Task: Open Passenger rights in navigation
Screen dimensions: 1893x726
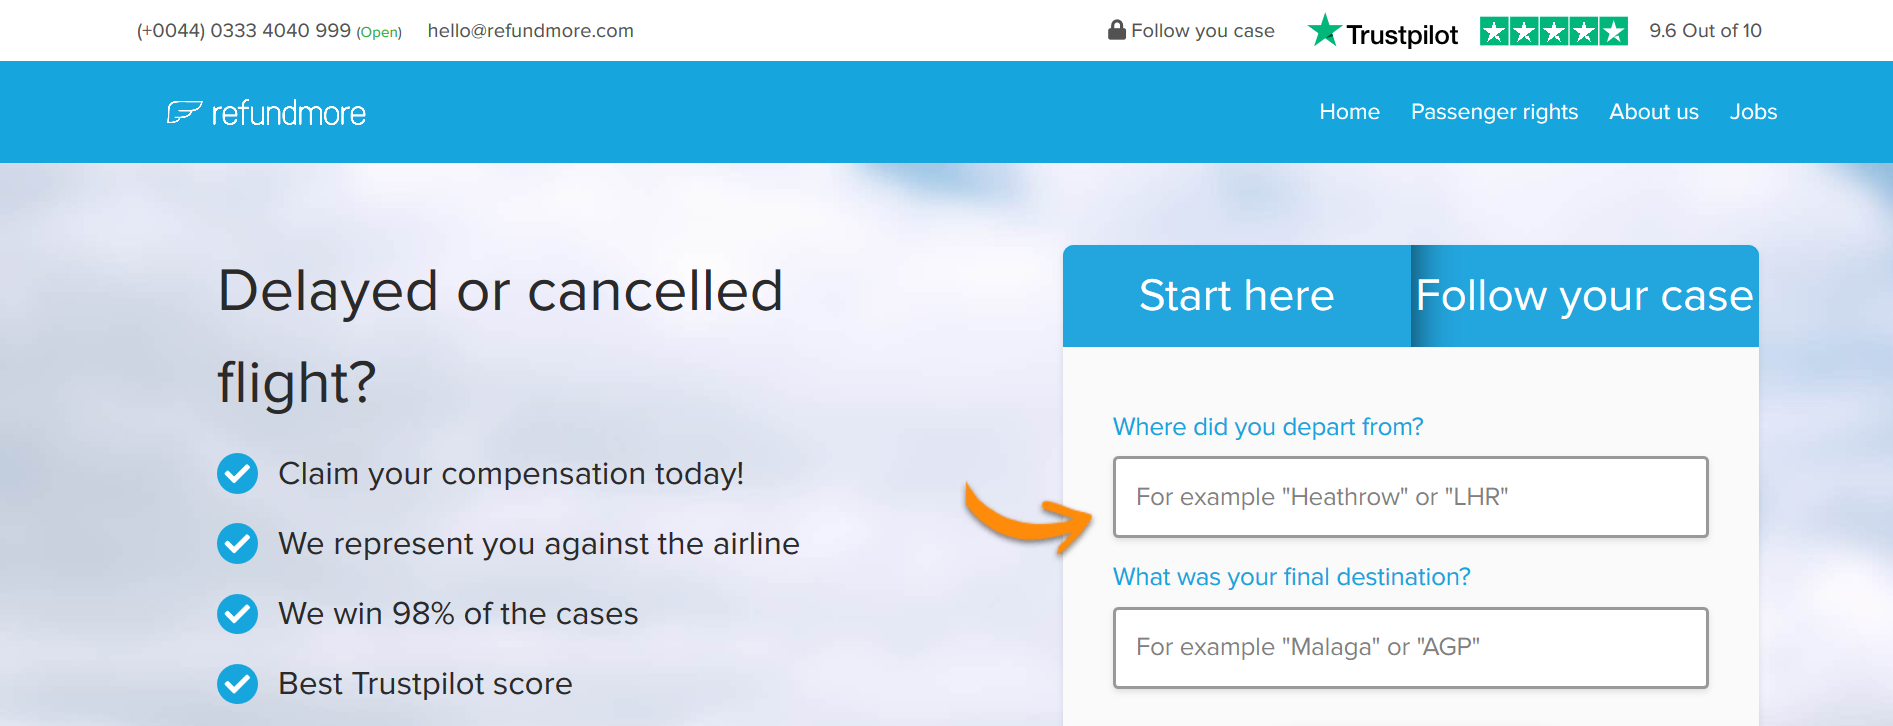Action: tap(1494, 112)
